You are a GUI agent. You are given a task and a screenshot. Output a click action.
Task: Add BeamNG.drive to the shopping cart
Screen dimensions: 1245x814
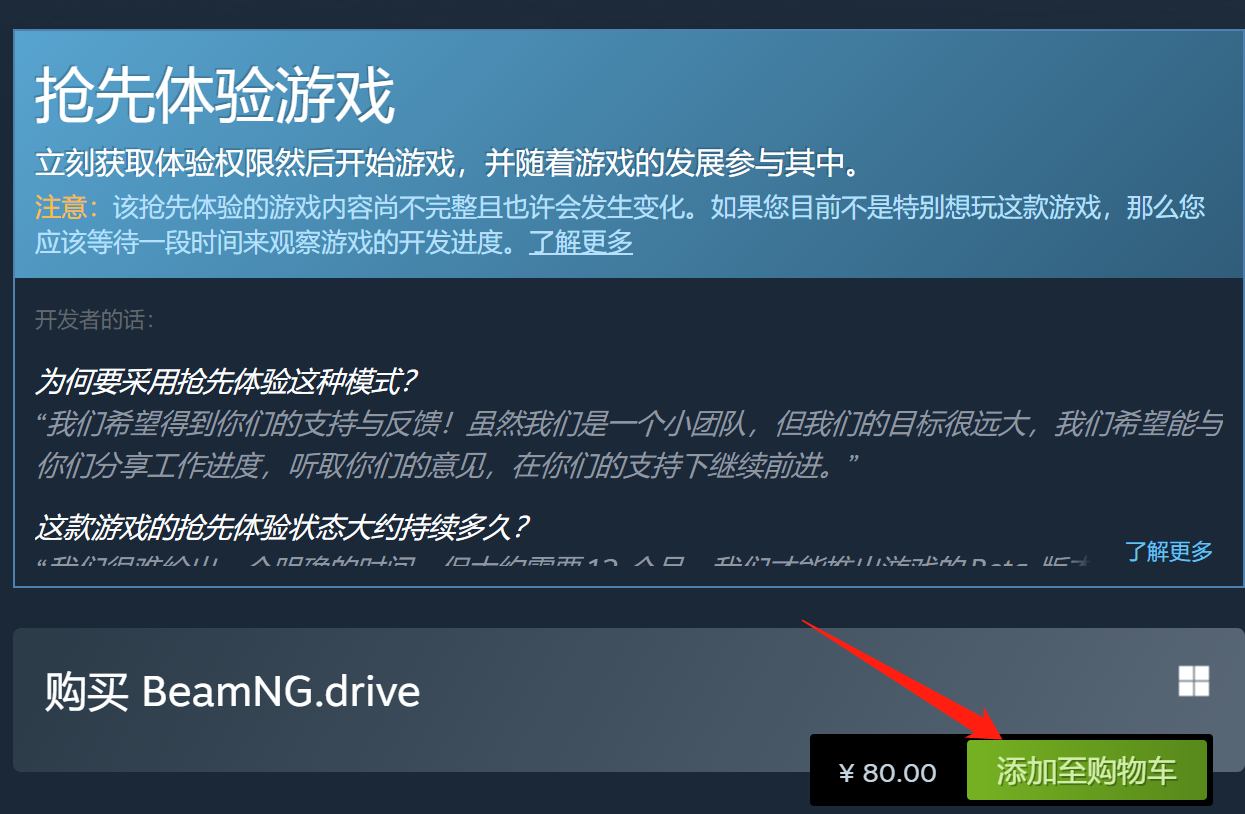pos(1087,770)
